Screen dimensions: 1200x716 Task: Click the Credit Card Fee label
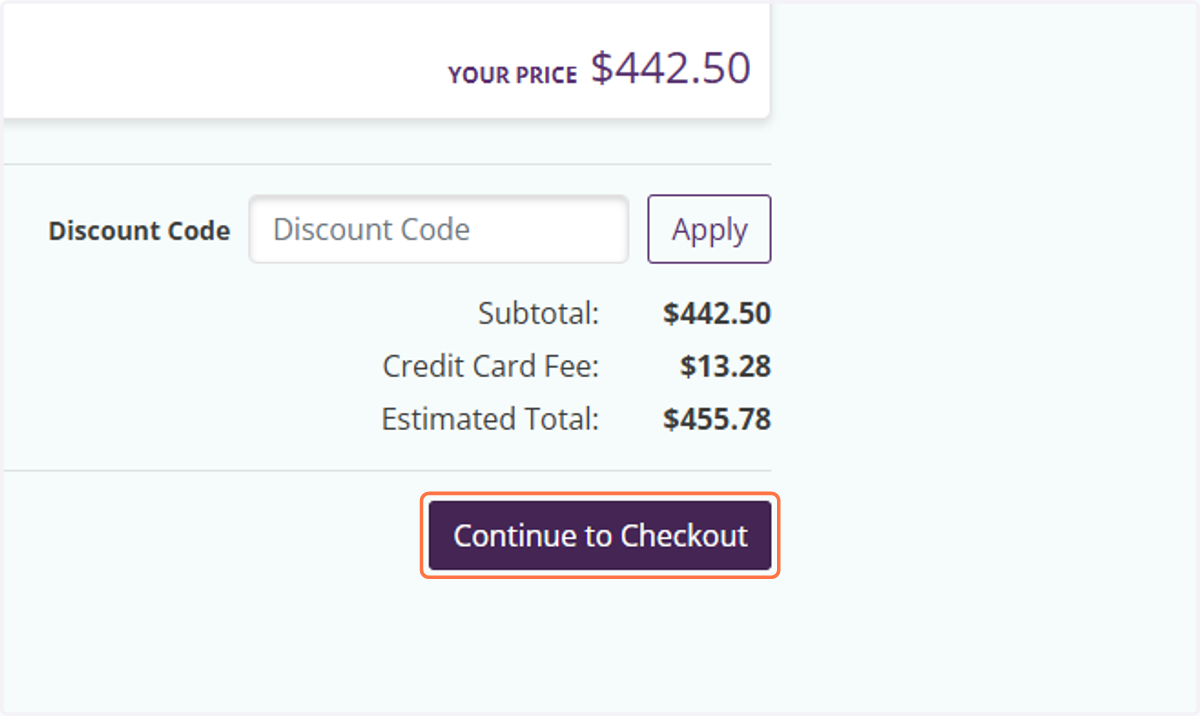(490, 367)
